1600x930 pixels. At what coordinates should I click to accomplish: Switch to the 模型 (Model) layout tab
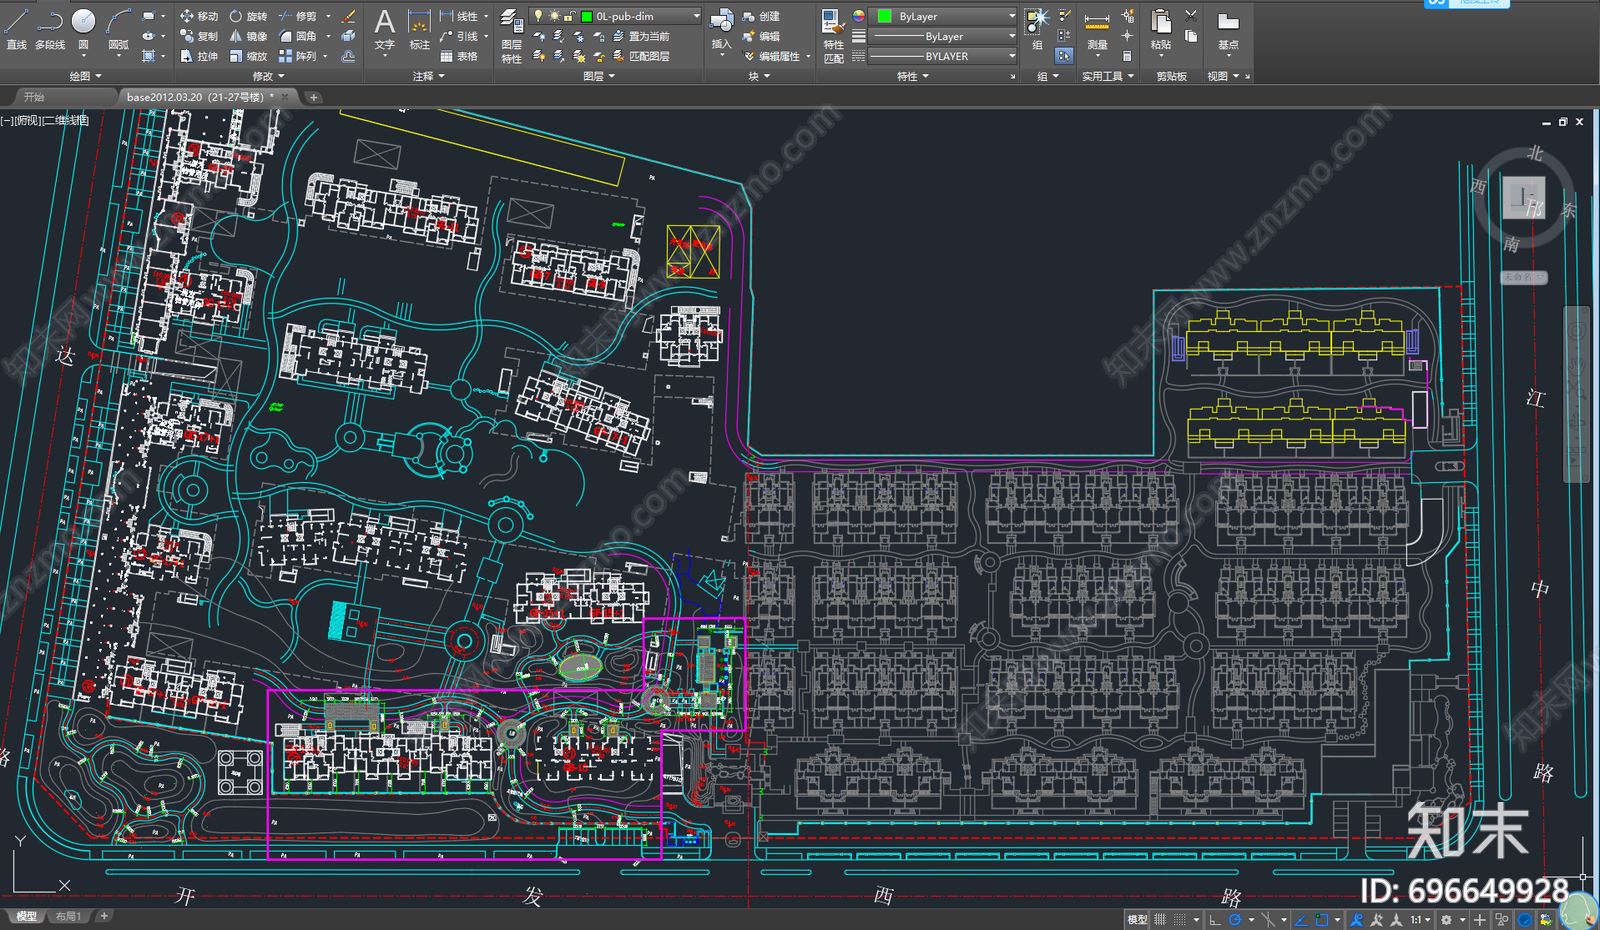[x=26, y=916]
